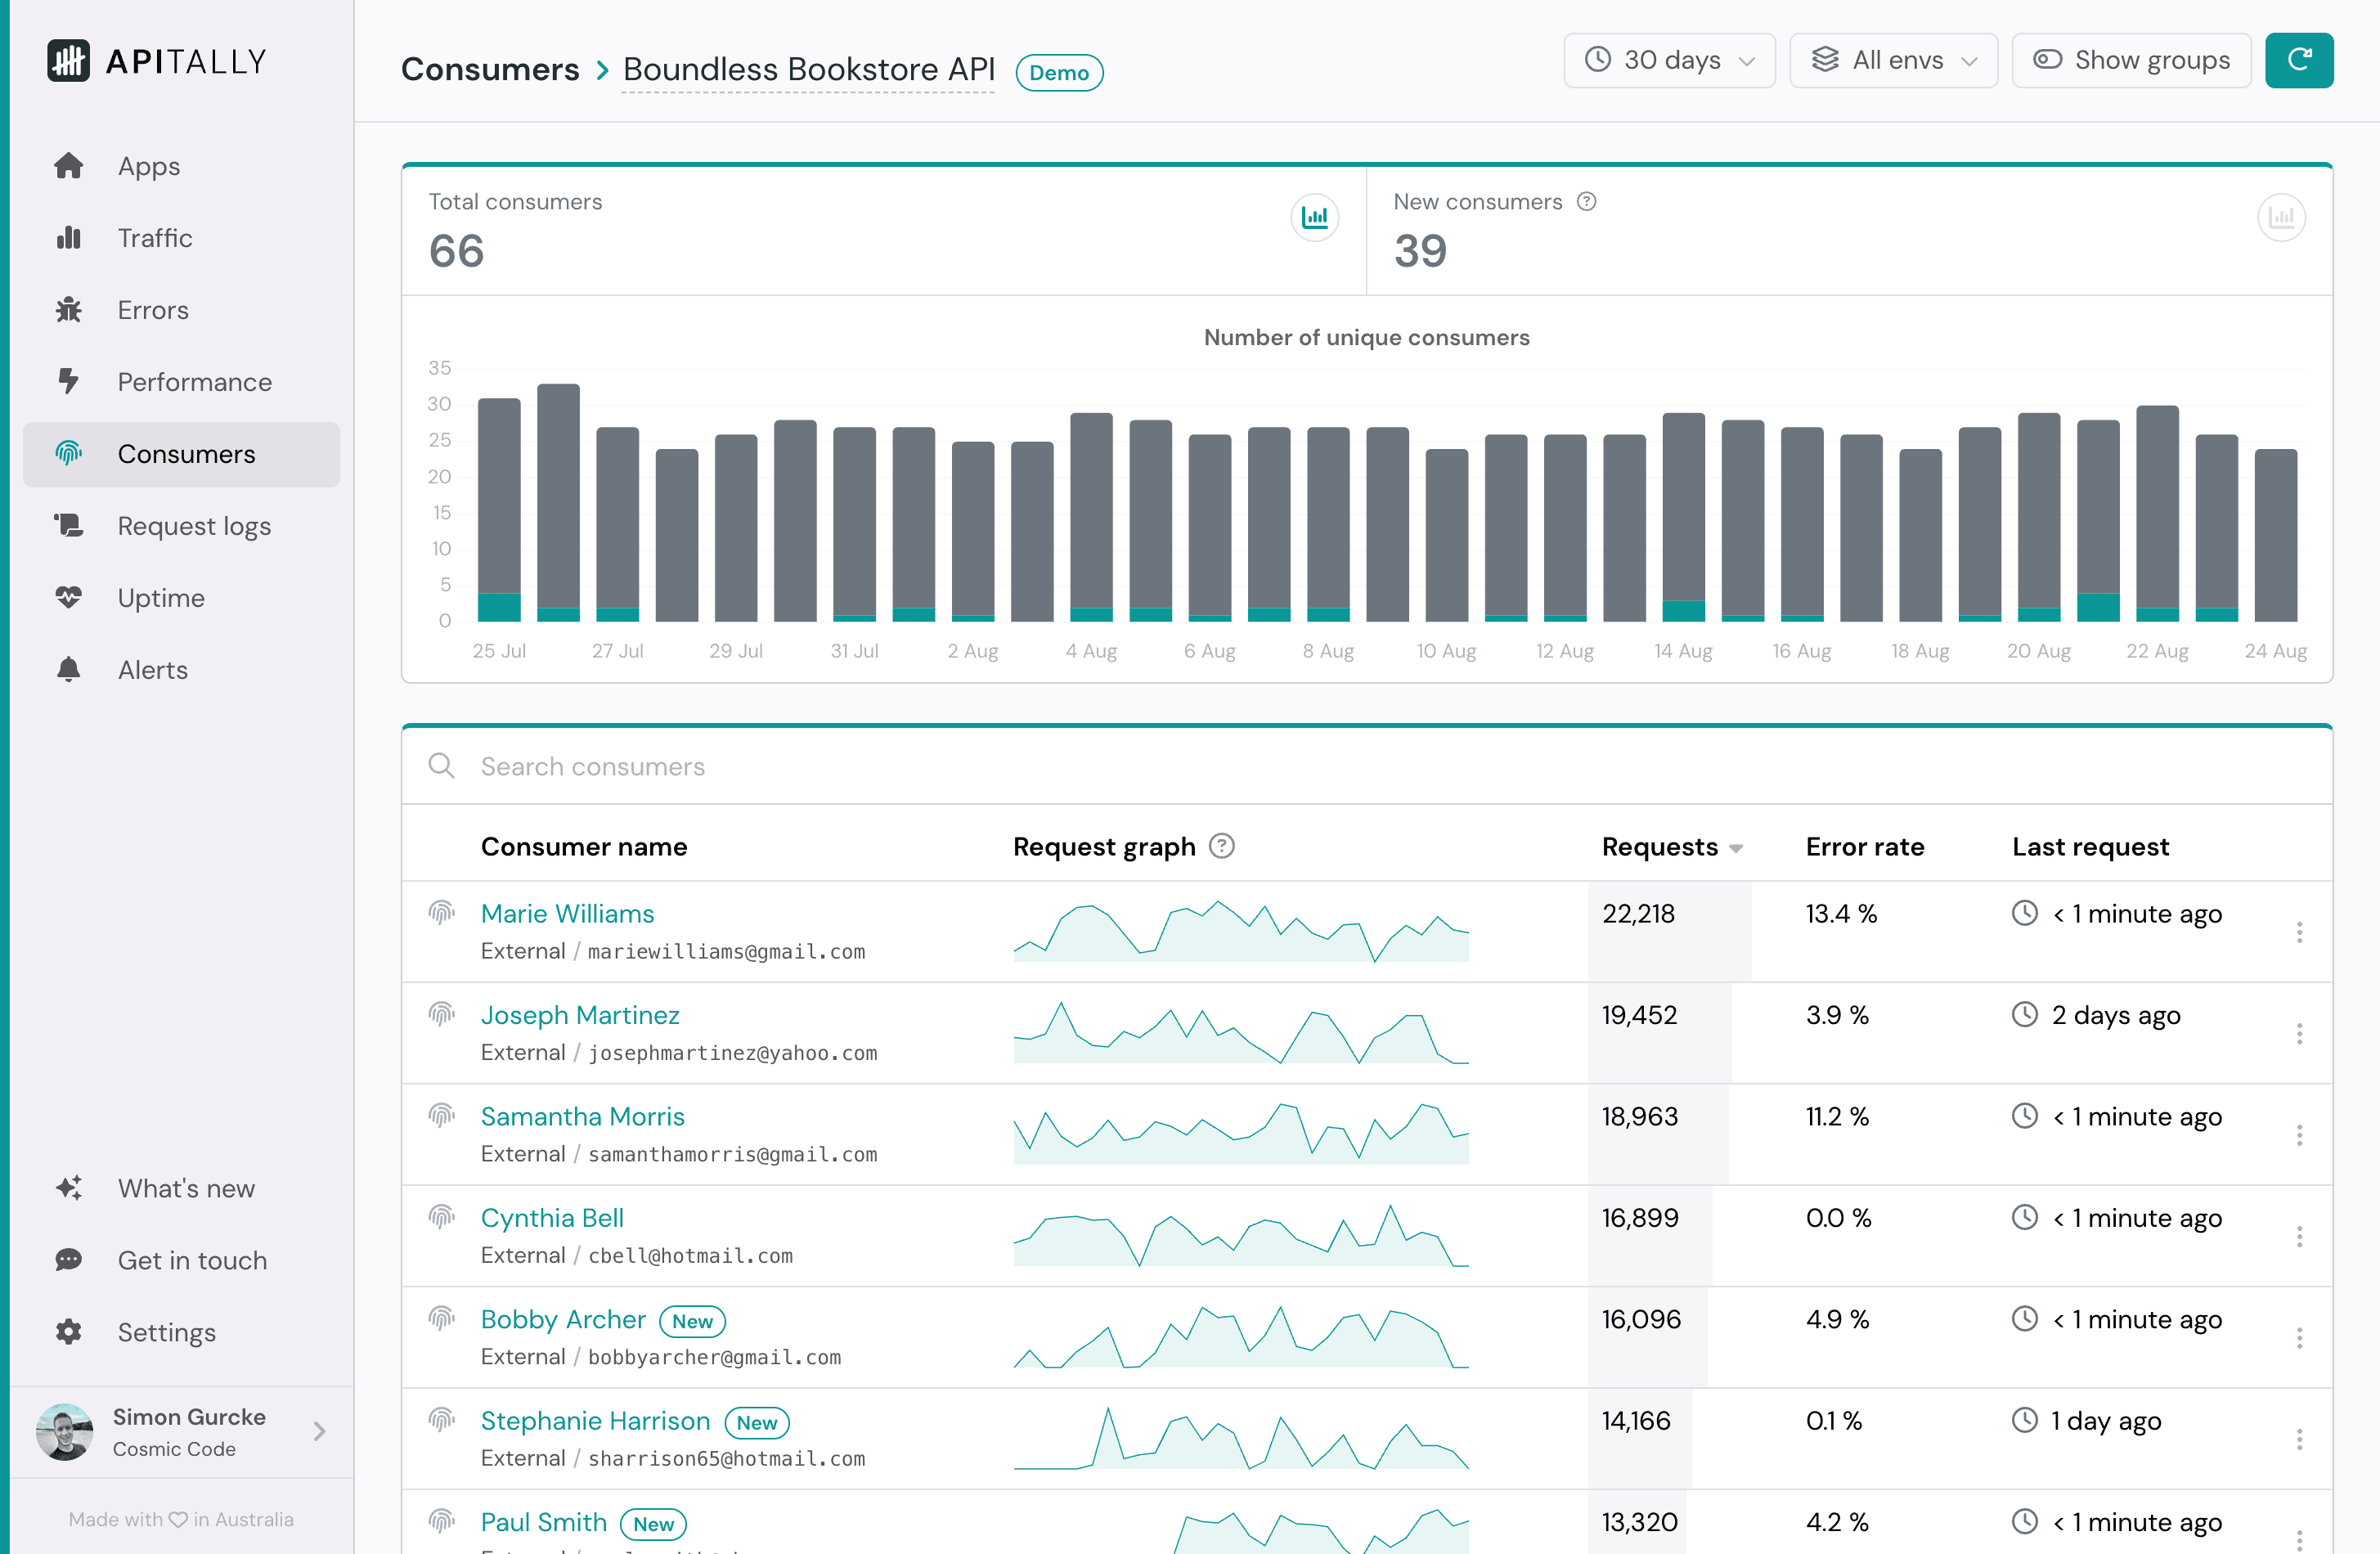The image size is (2380, 1554).
Task: Go to the Uptime page
Action: pos(181,598)
